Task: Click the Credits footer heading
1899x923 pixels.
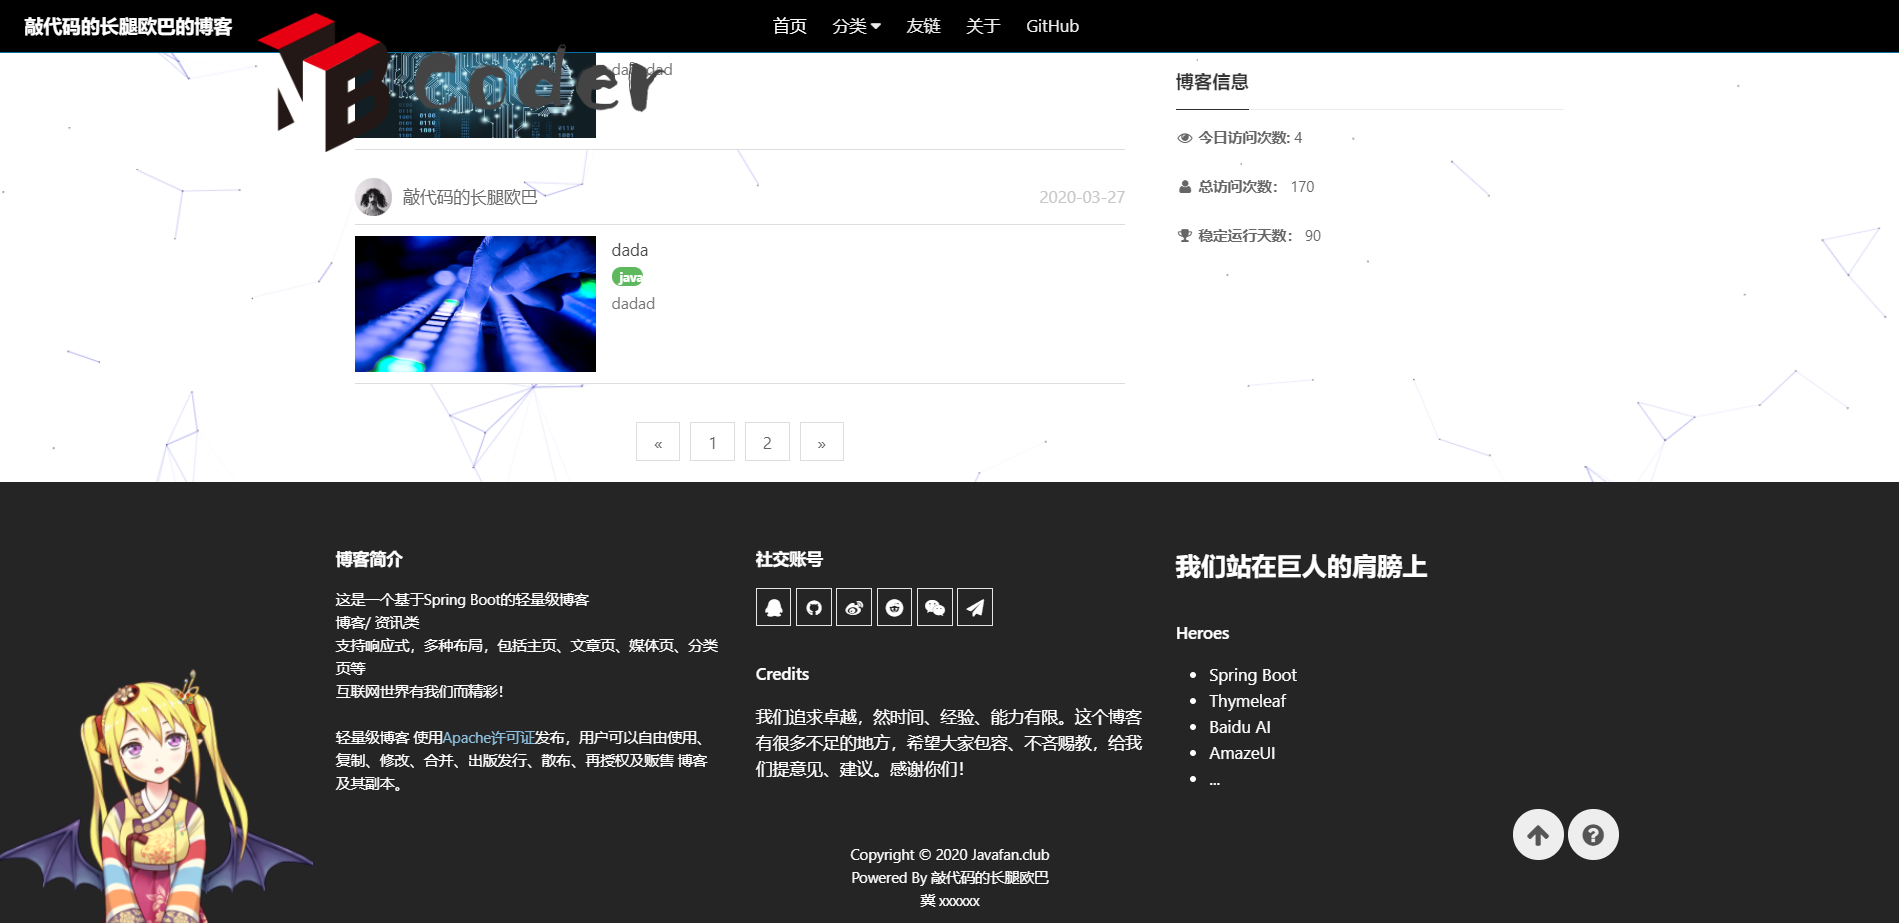Action: click(782, 674)
